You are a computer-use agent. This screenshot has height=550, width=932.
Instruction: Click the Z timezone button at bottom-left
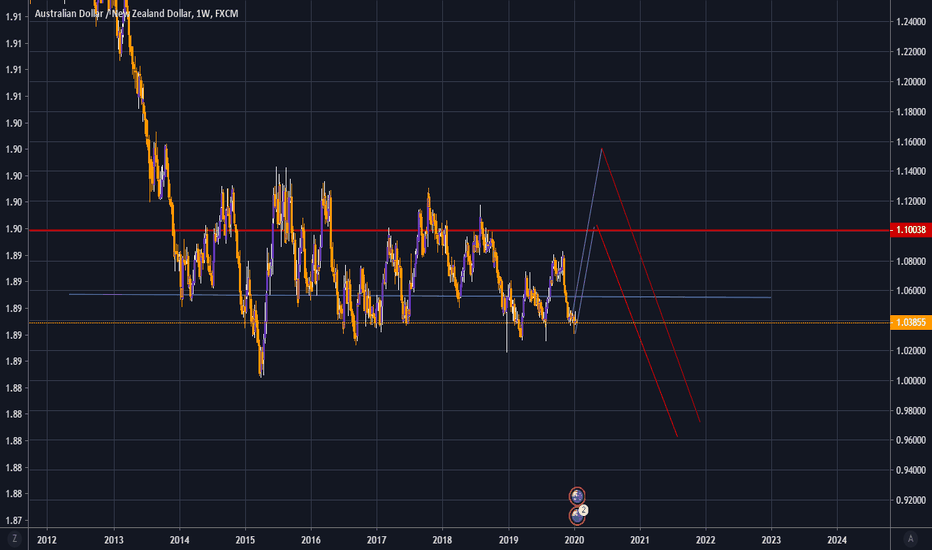click(15, 539)
